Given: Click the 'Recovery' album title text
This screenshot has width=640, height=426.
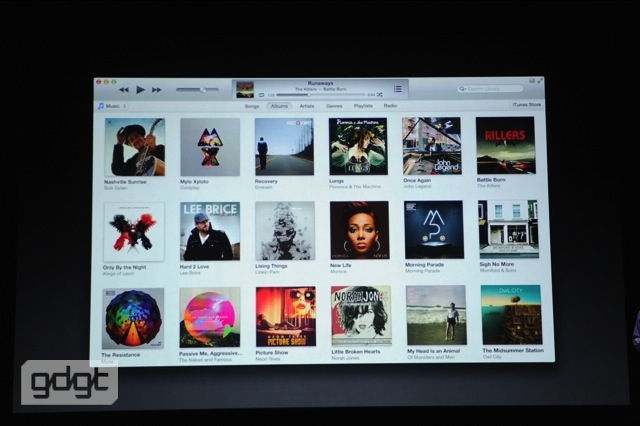Looking at the screenshot, I should 266,181.
